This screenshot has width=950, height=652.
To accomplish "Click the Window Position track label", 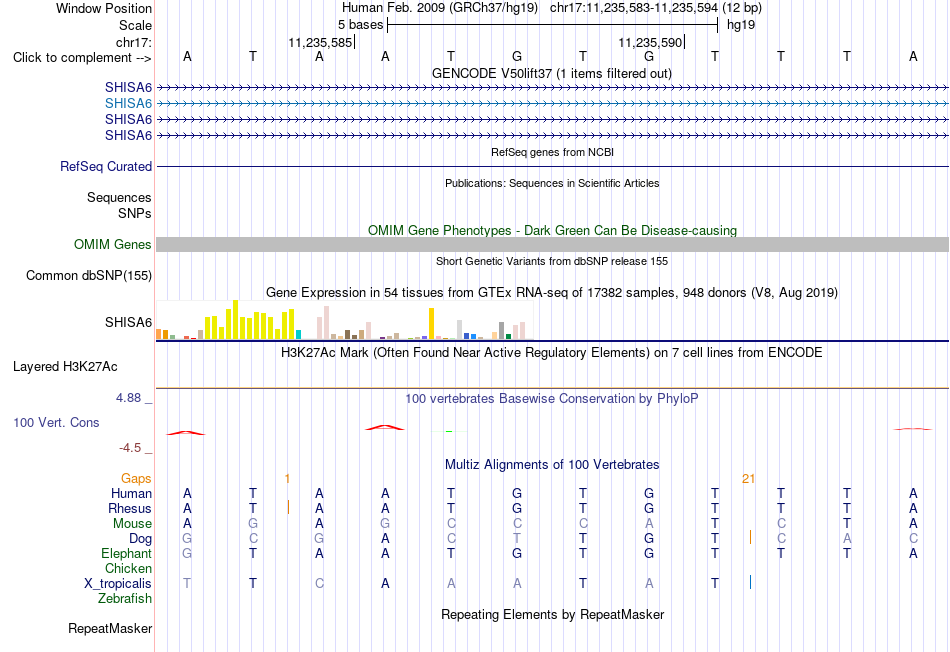I will (104, 8).
